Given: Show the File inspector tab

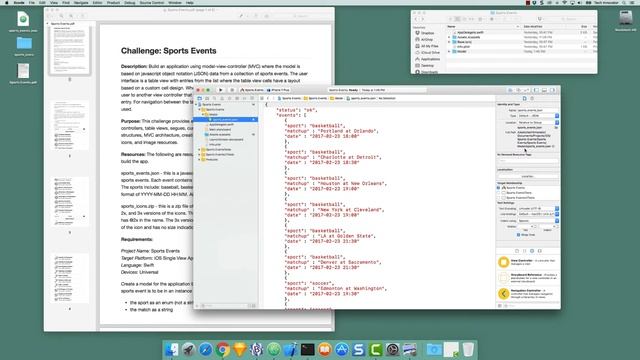Looking at the screenshot, I should (x=524, y=98).
